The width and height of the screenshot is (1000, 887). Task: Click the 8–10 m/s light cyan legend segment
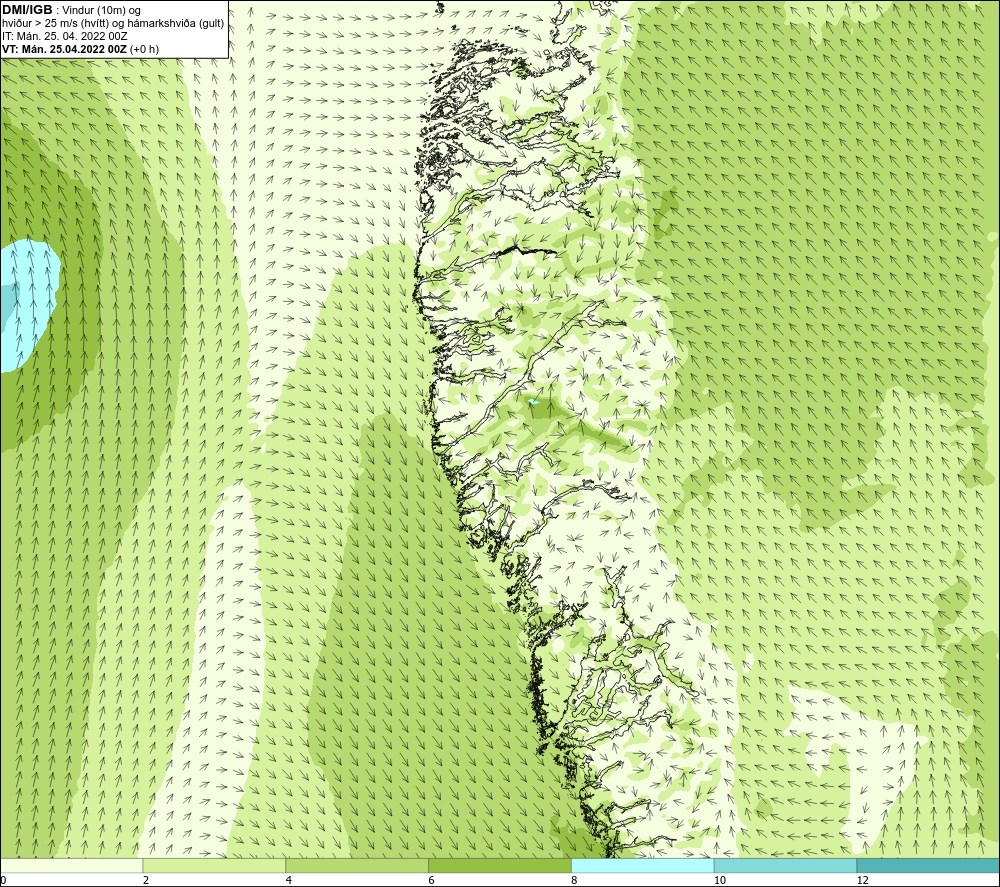click(x=643, y=865)
